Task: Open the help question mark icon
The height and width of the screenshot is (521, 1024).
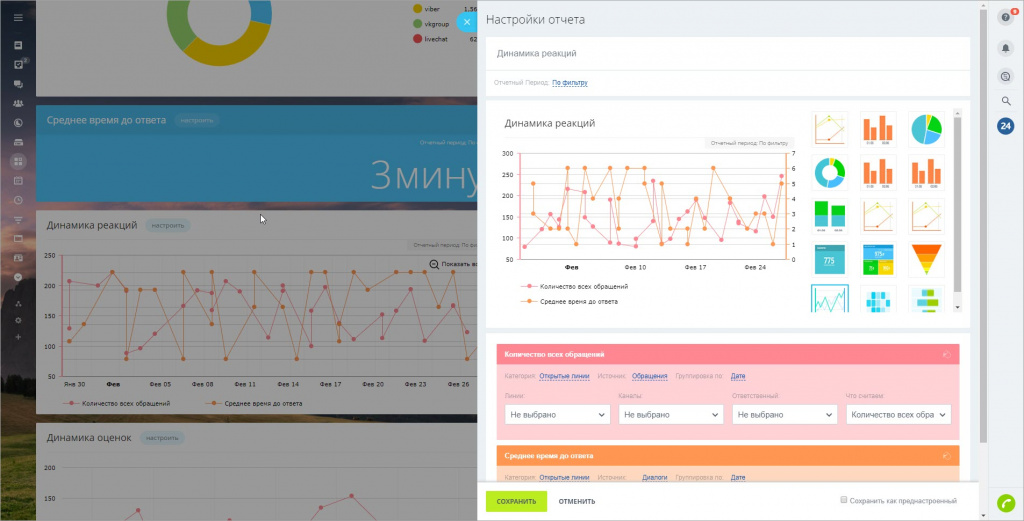Action: (x=1006, y=18)
